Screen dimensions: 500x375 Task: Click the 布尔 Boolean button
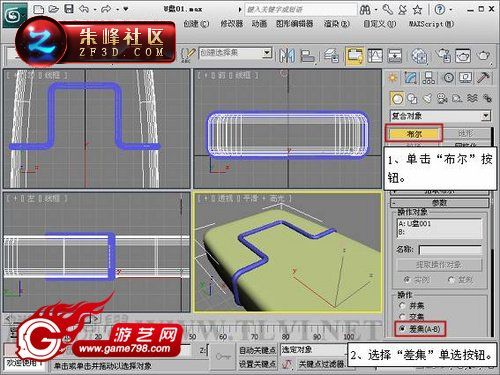(414, 134)
